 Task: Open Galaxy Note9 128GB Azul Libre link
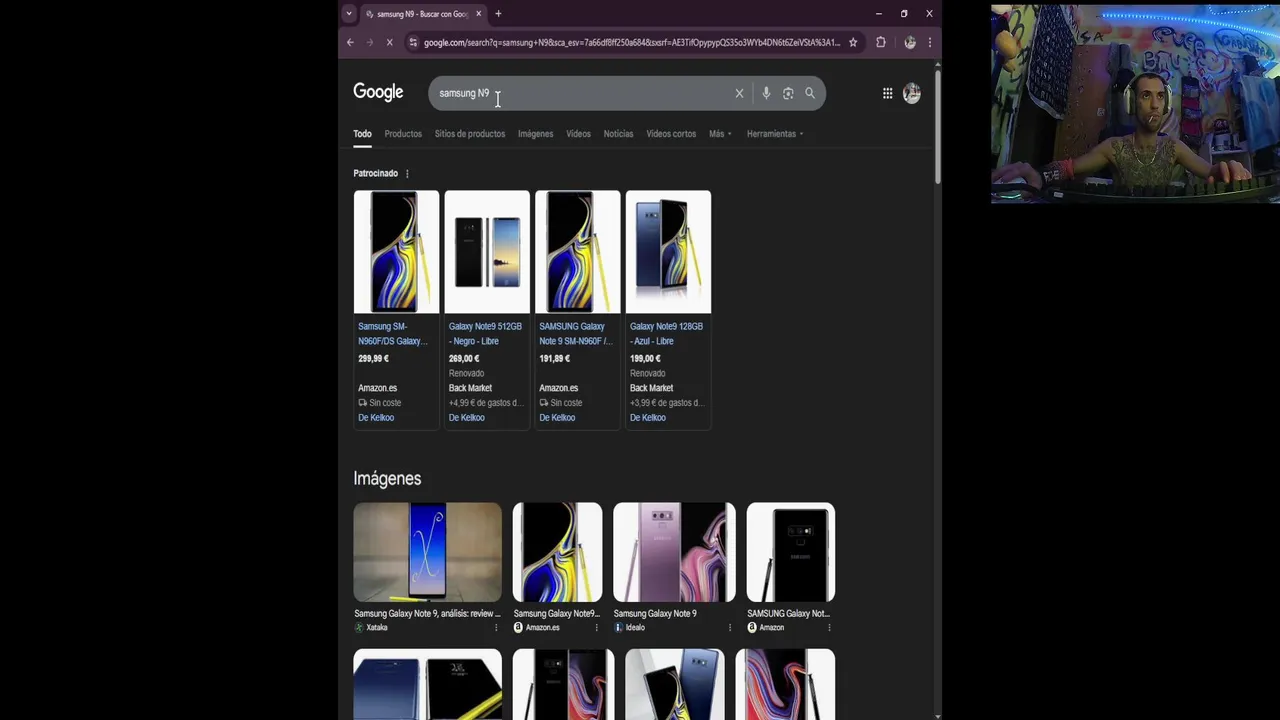tap(666, 334)
